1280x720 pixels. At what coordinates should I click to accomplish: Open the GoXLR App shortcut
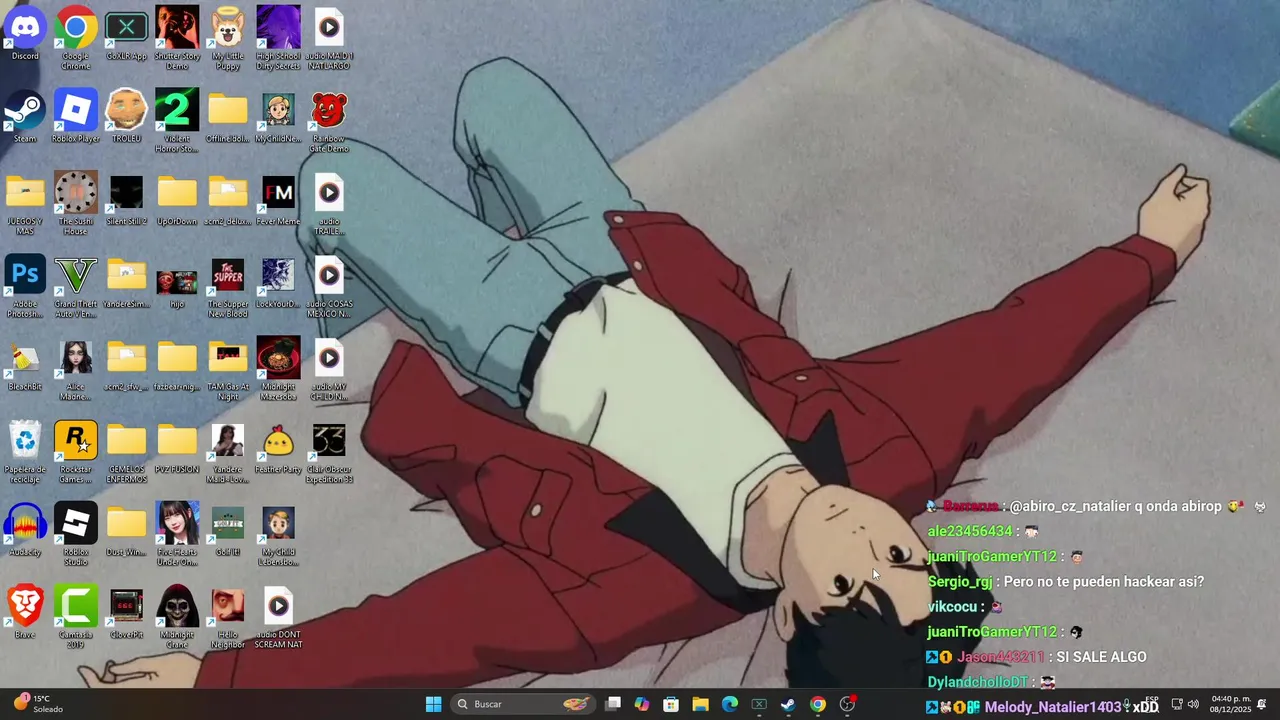[x=126, y=35]
